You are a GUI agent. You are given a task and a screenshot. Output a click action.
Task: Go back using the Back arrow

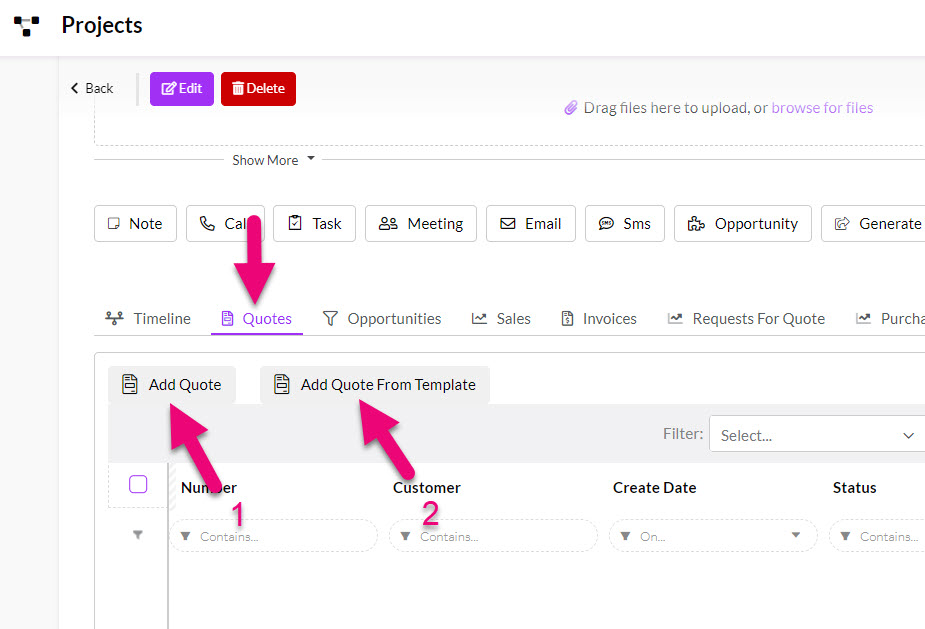point(91,89)
